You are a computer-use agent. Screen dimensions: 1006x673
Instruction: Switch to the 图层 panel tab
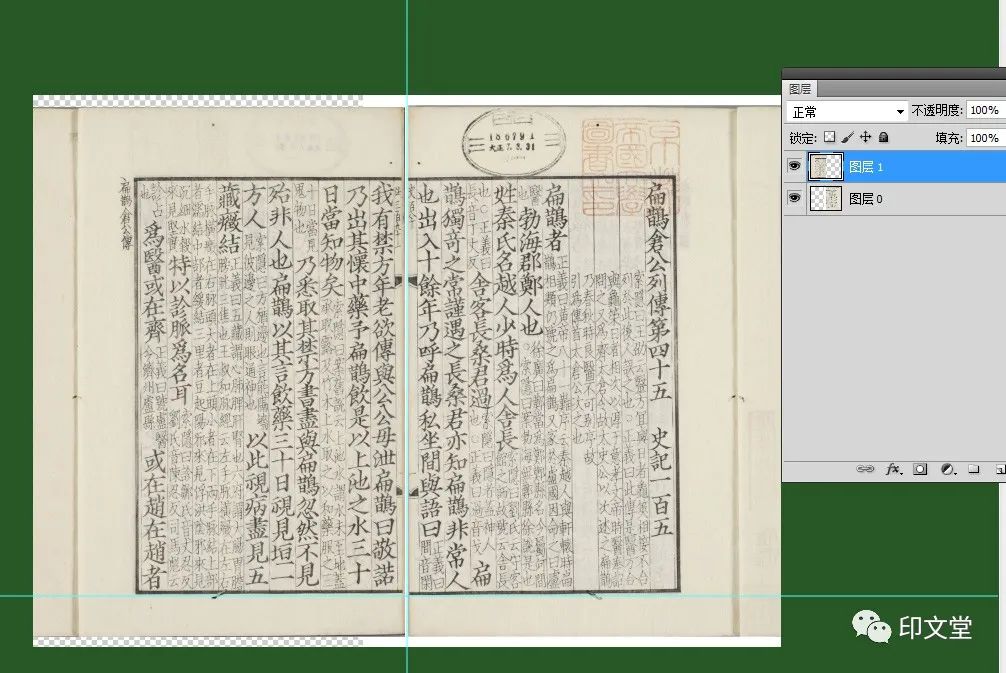(800, 89)
